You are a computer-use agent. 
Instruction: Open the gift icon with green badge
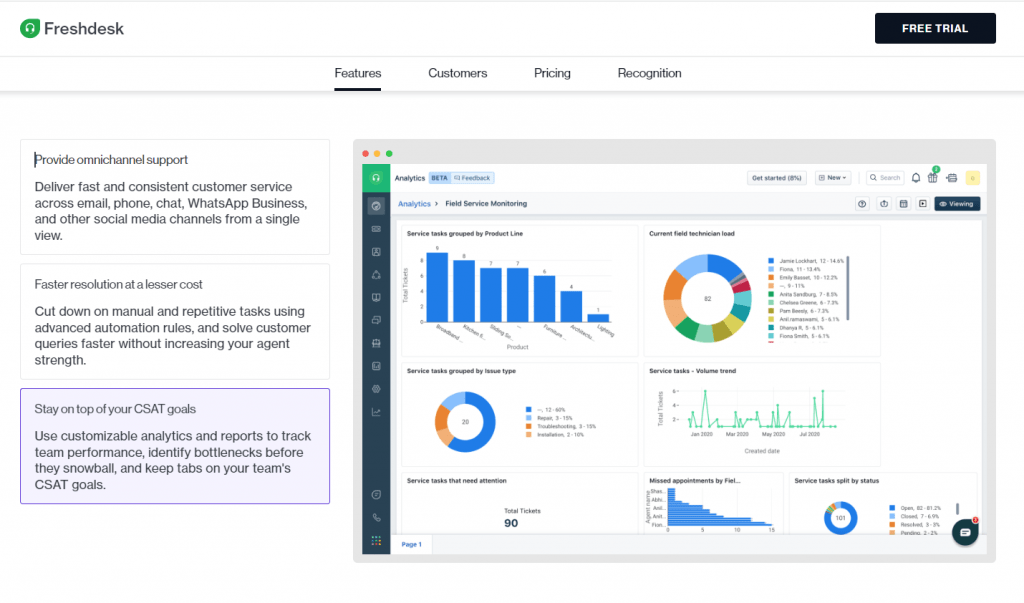pos(933,176)
